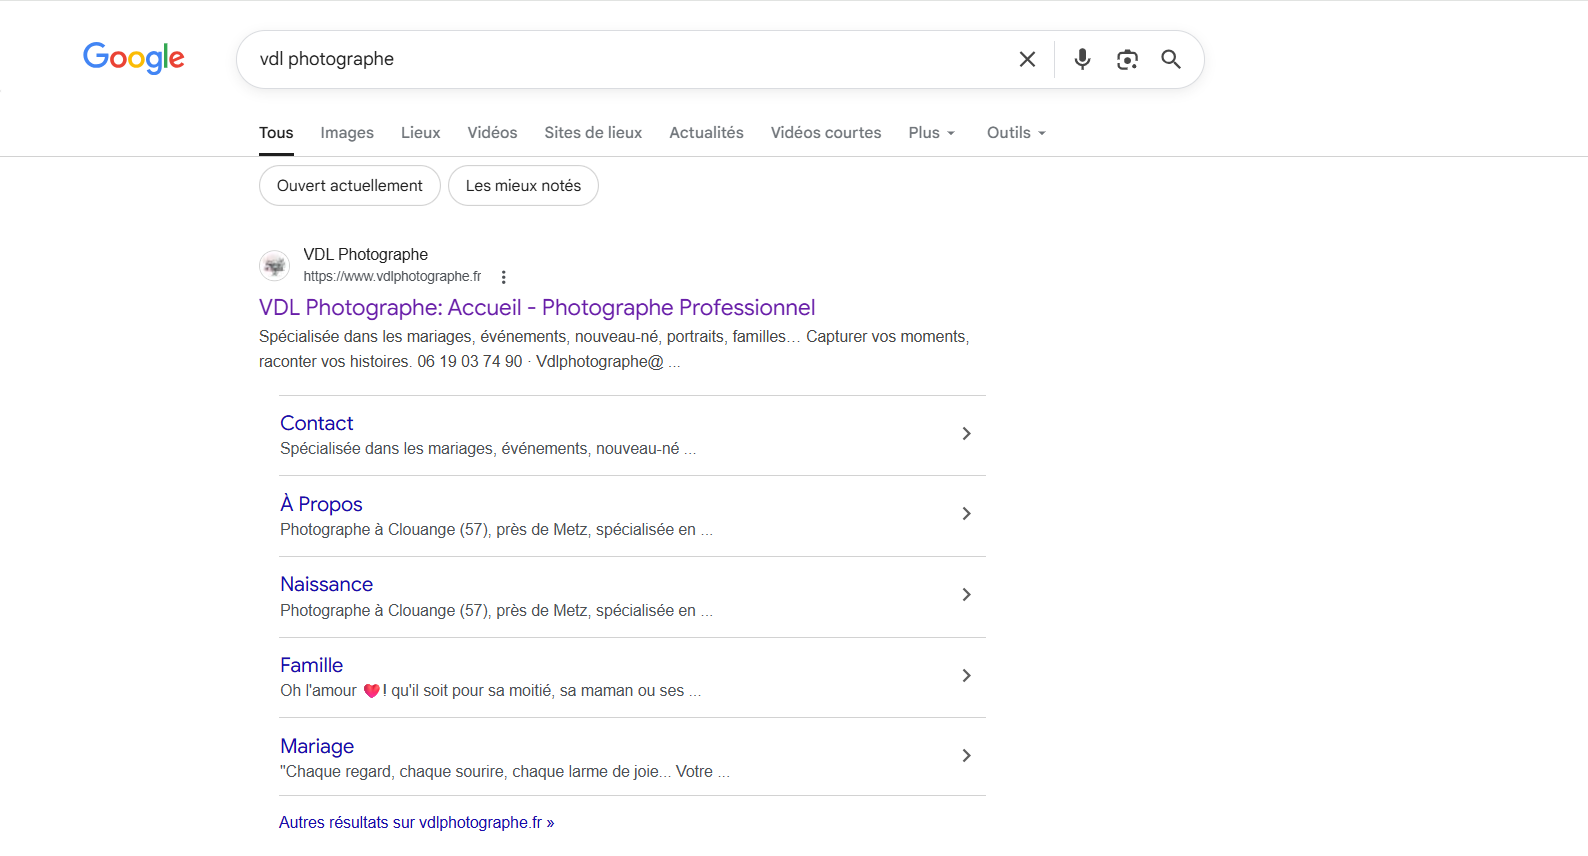Open the Vidéos courtes tab
The width and height of the screenshot is (1588, 856).
tap(826, 133)
